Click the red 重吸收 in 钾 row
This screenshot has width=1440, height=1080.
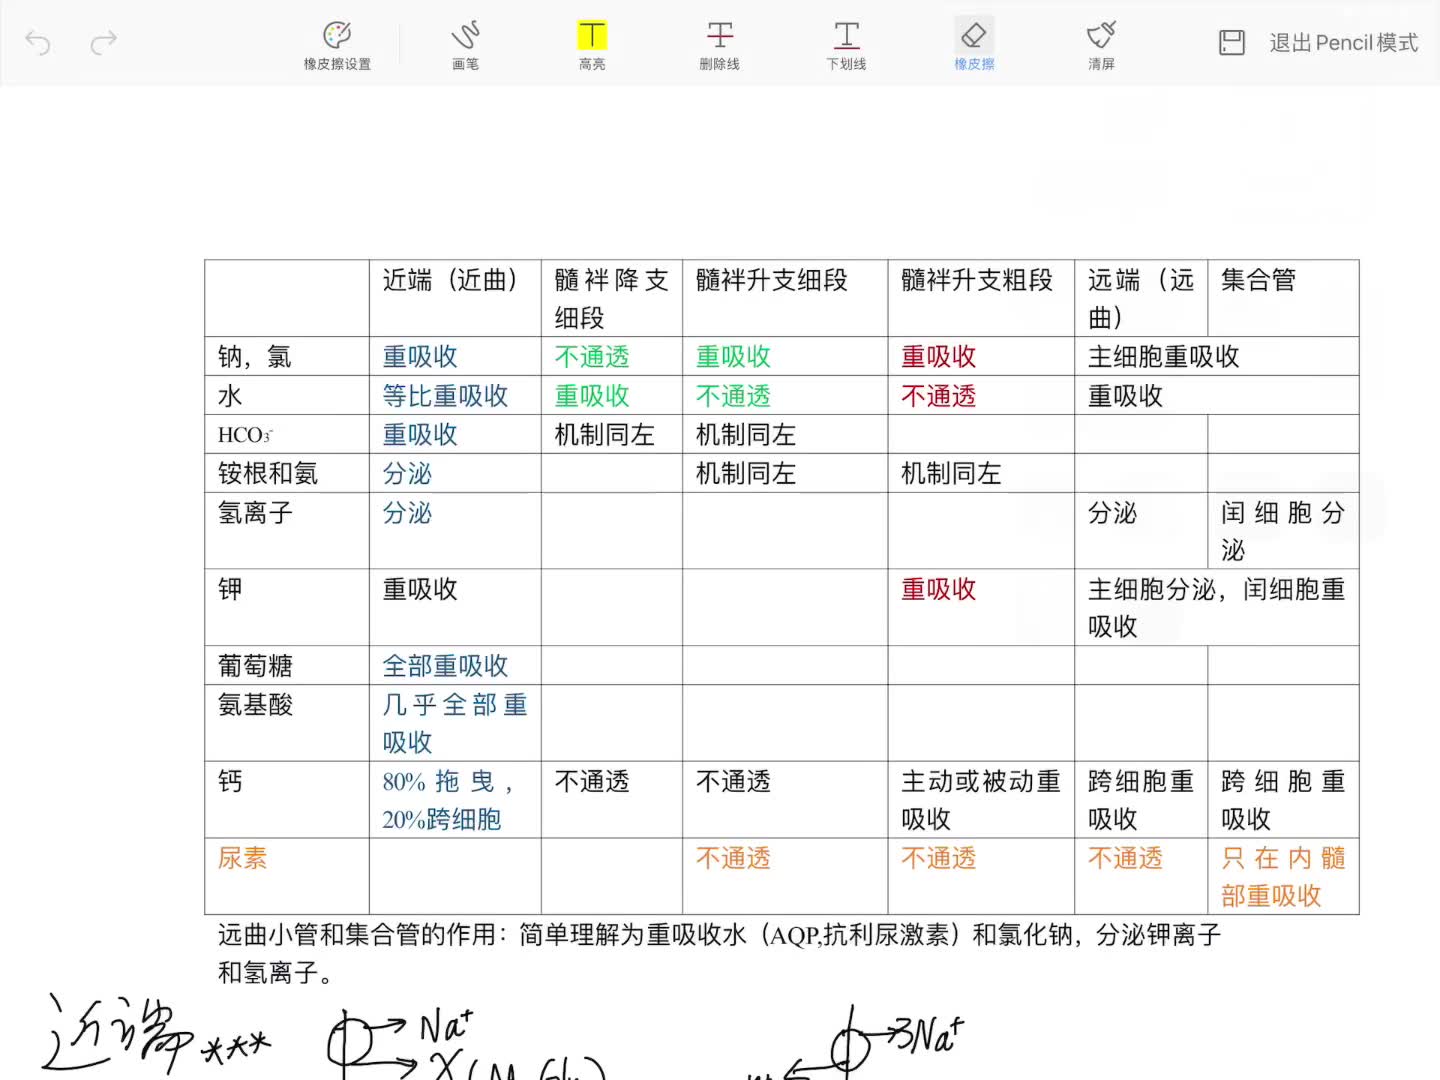(938, 589)
